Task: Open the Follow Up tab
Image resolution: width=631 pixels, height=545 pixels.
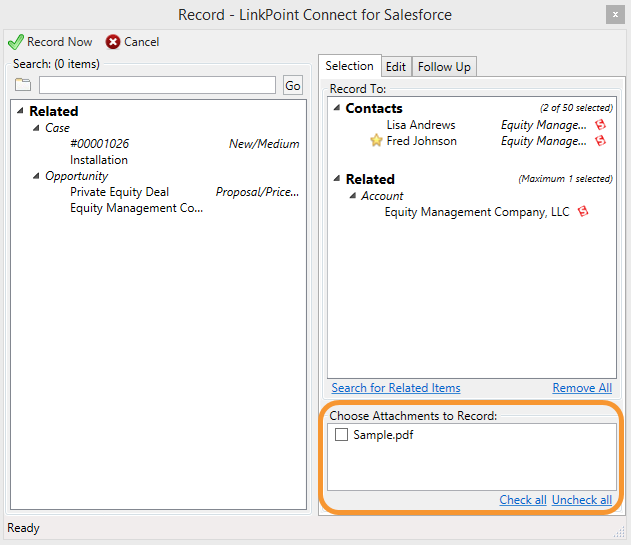Action: (444, 67)
